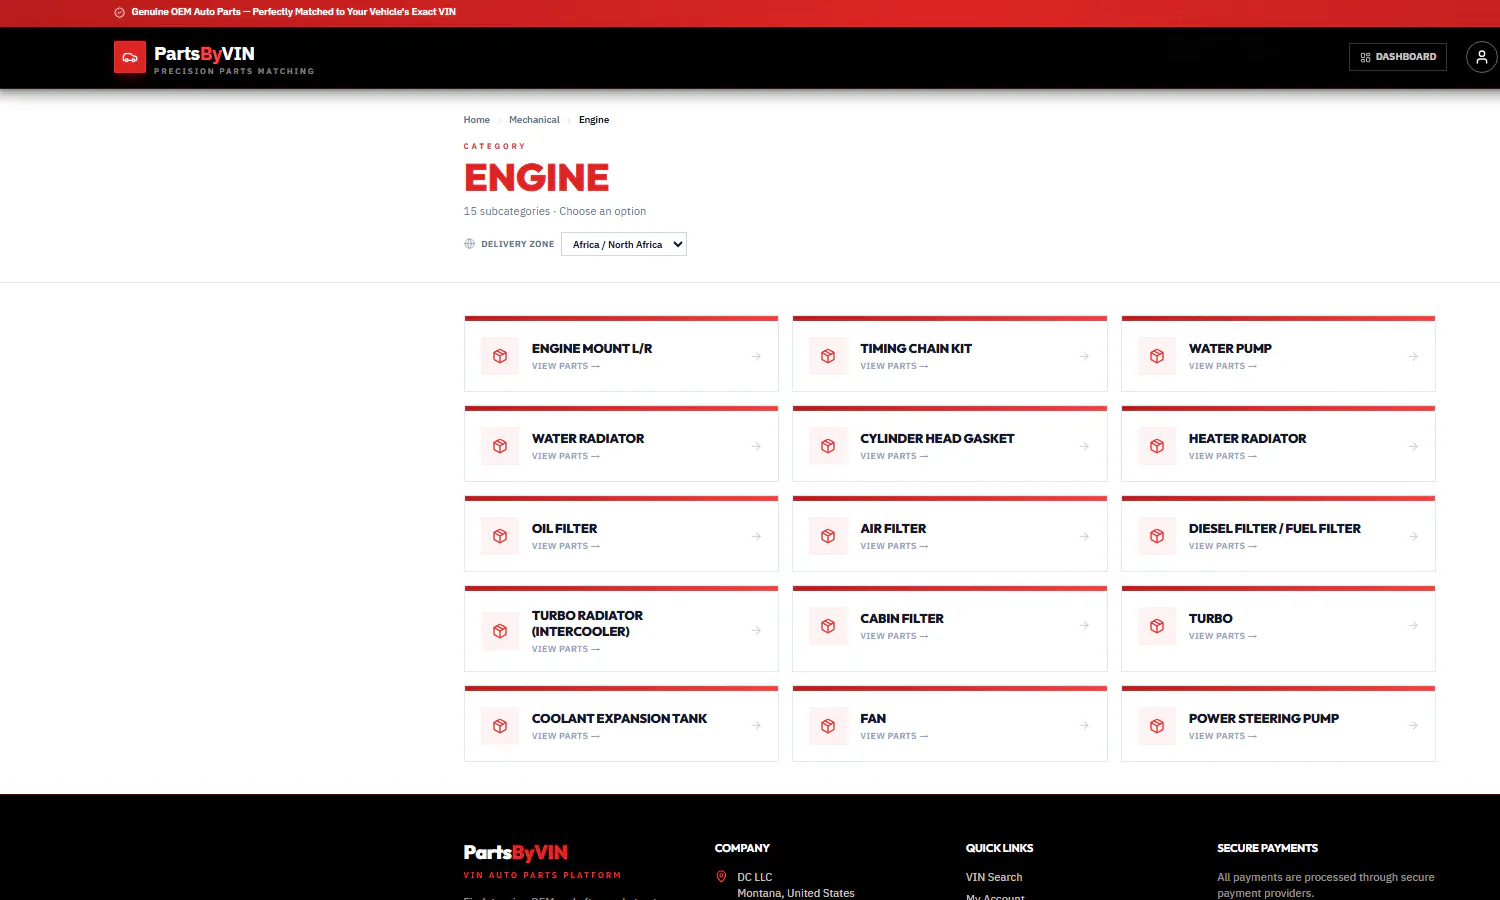Click the PartsByVIN red car logo icon
Image resolution: width=1500 pixels, height=900 pixels.
click(x=130, y=57)
